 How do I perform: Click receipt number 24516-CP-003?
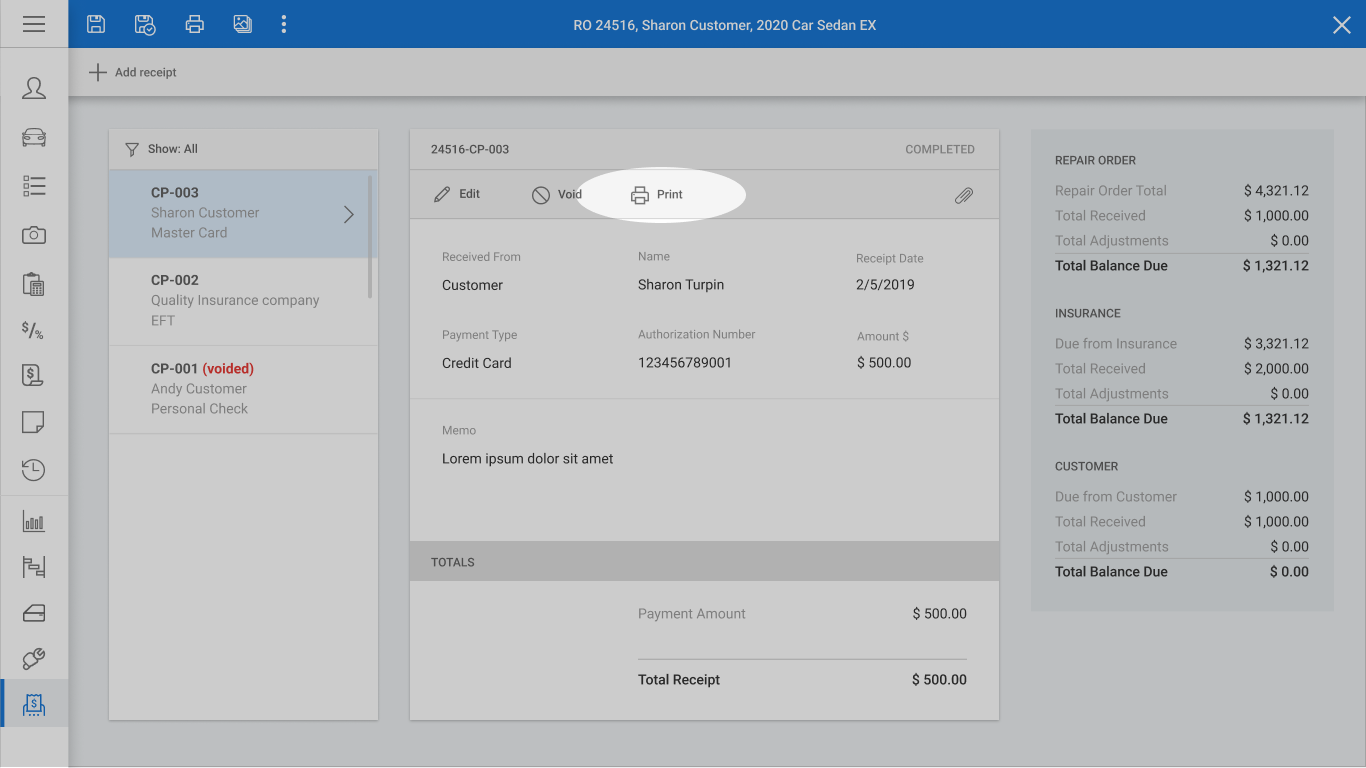point(470,149)
